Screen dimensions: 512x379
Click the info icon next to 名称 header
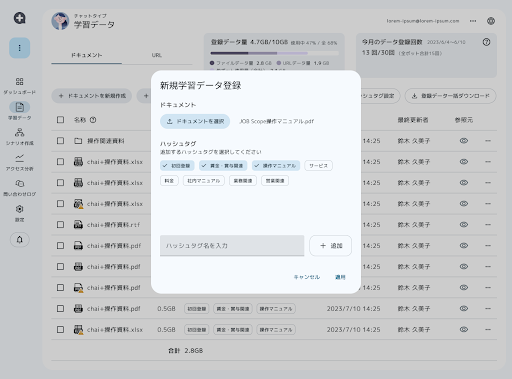[93, 120]
